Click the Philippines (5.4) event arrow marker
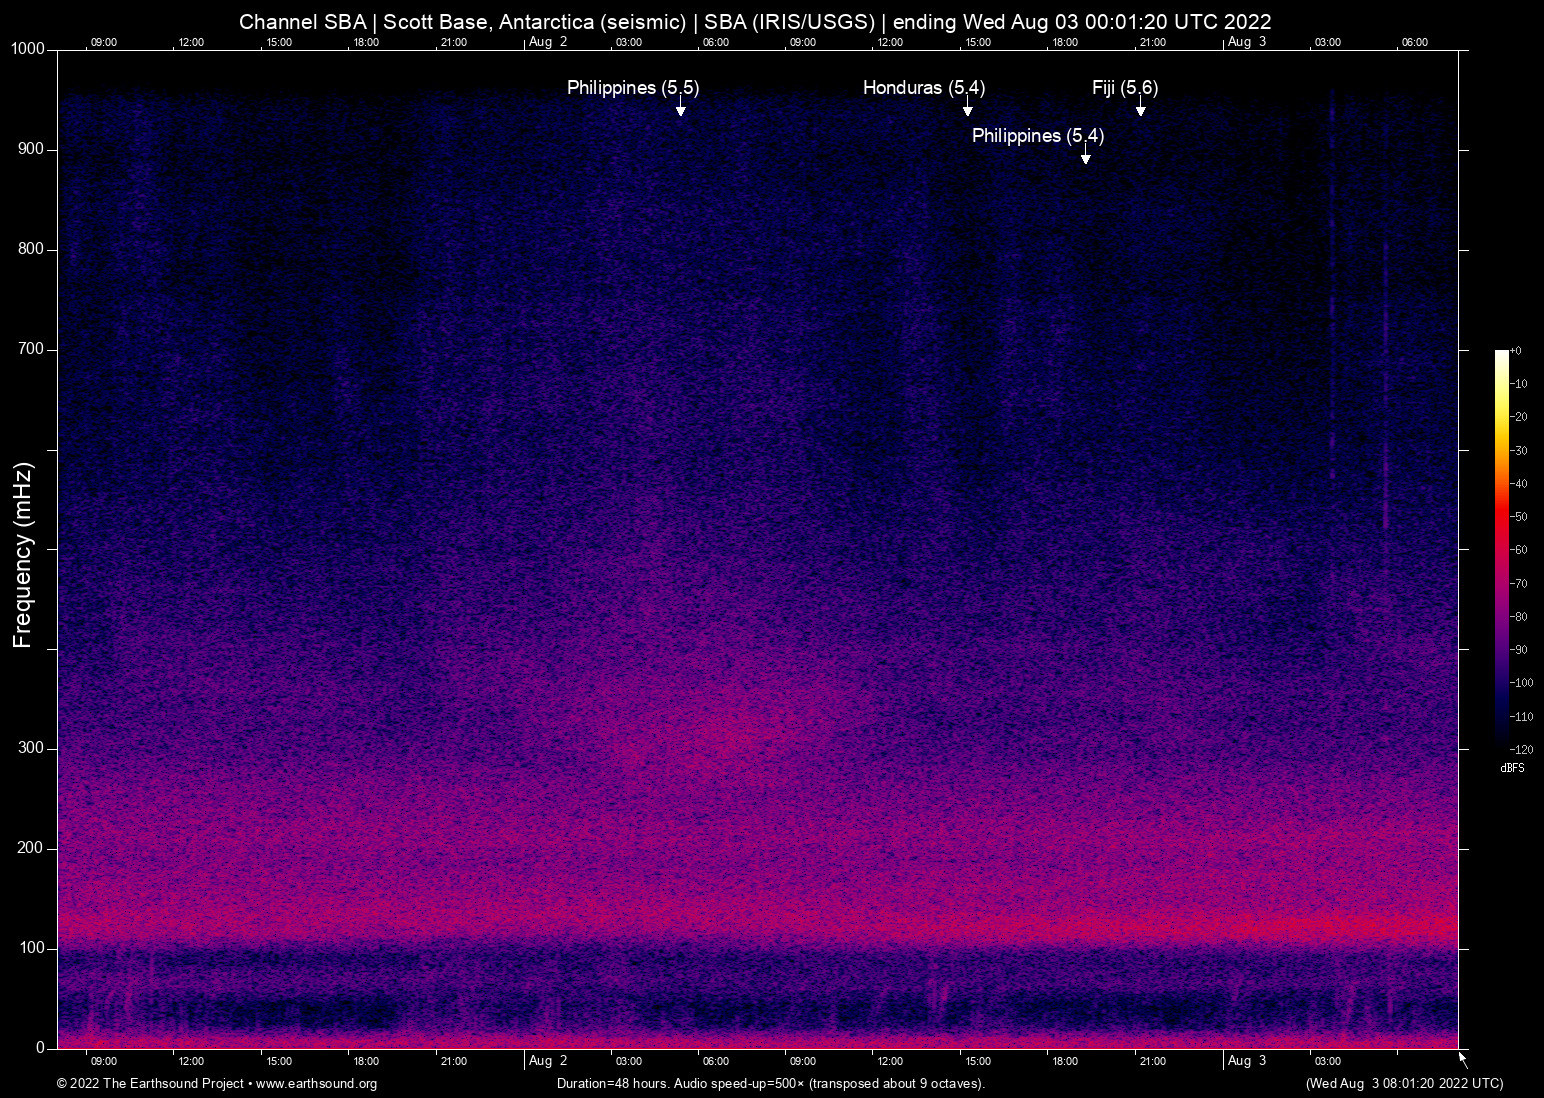This screenshot has height=1098, width=1544. pyautogui.click(x=1085, y=157)
